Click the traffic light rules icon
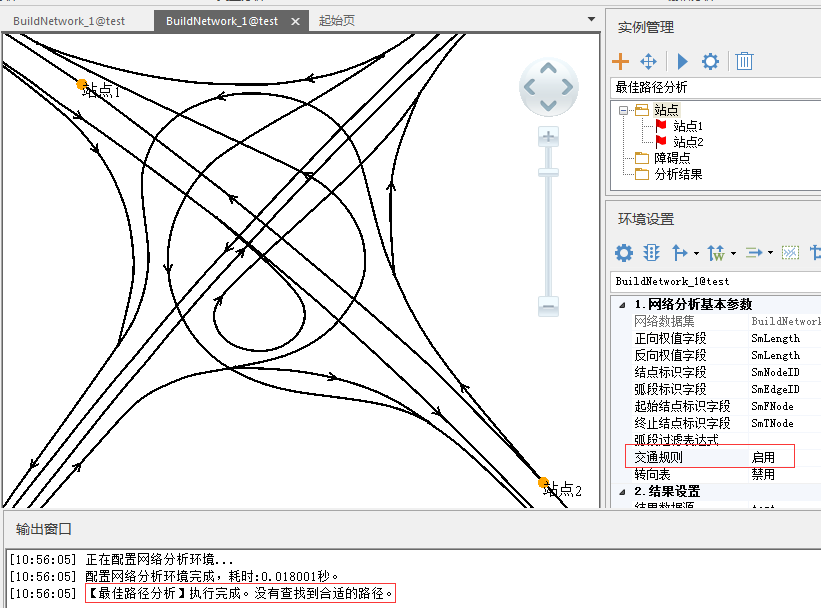Image resolution: width=821 pixels, height=608 pixels. [651, 253]
